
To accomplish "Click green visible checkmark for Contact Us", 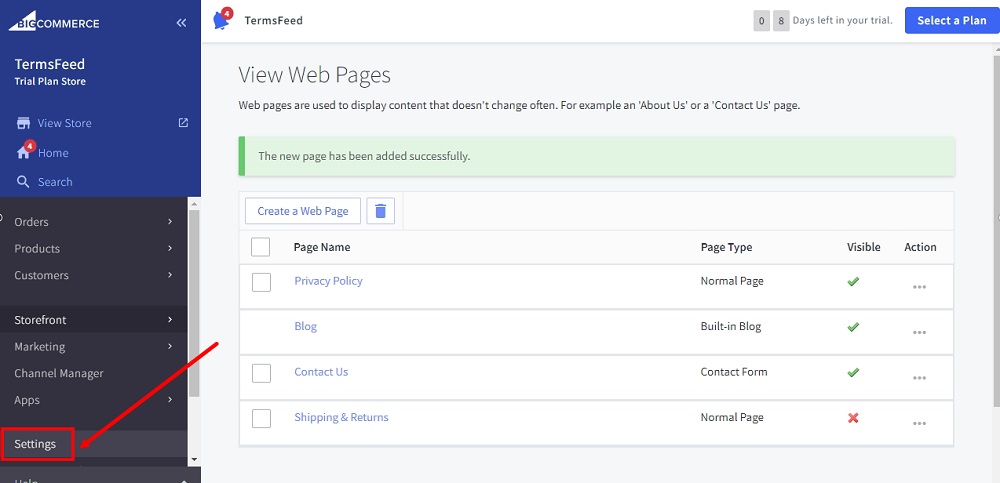I will tap(853, 372).
